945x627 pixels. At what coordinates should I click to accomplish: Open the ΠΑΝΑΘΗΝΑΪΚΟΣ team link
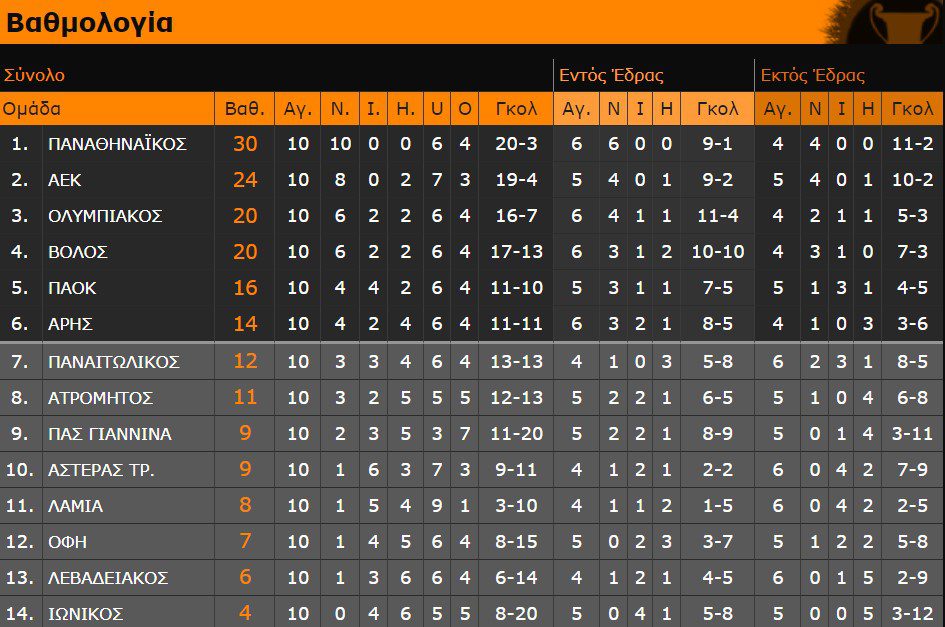[x=117, y=144]
